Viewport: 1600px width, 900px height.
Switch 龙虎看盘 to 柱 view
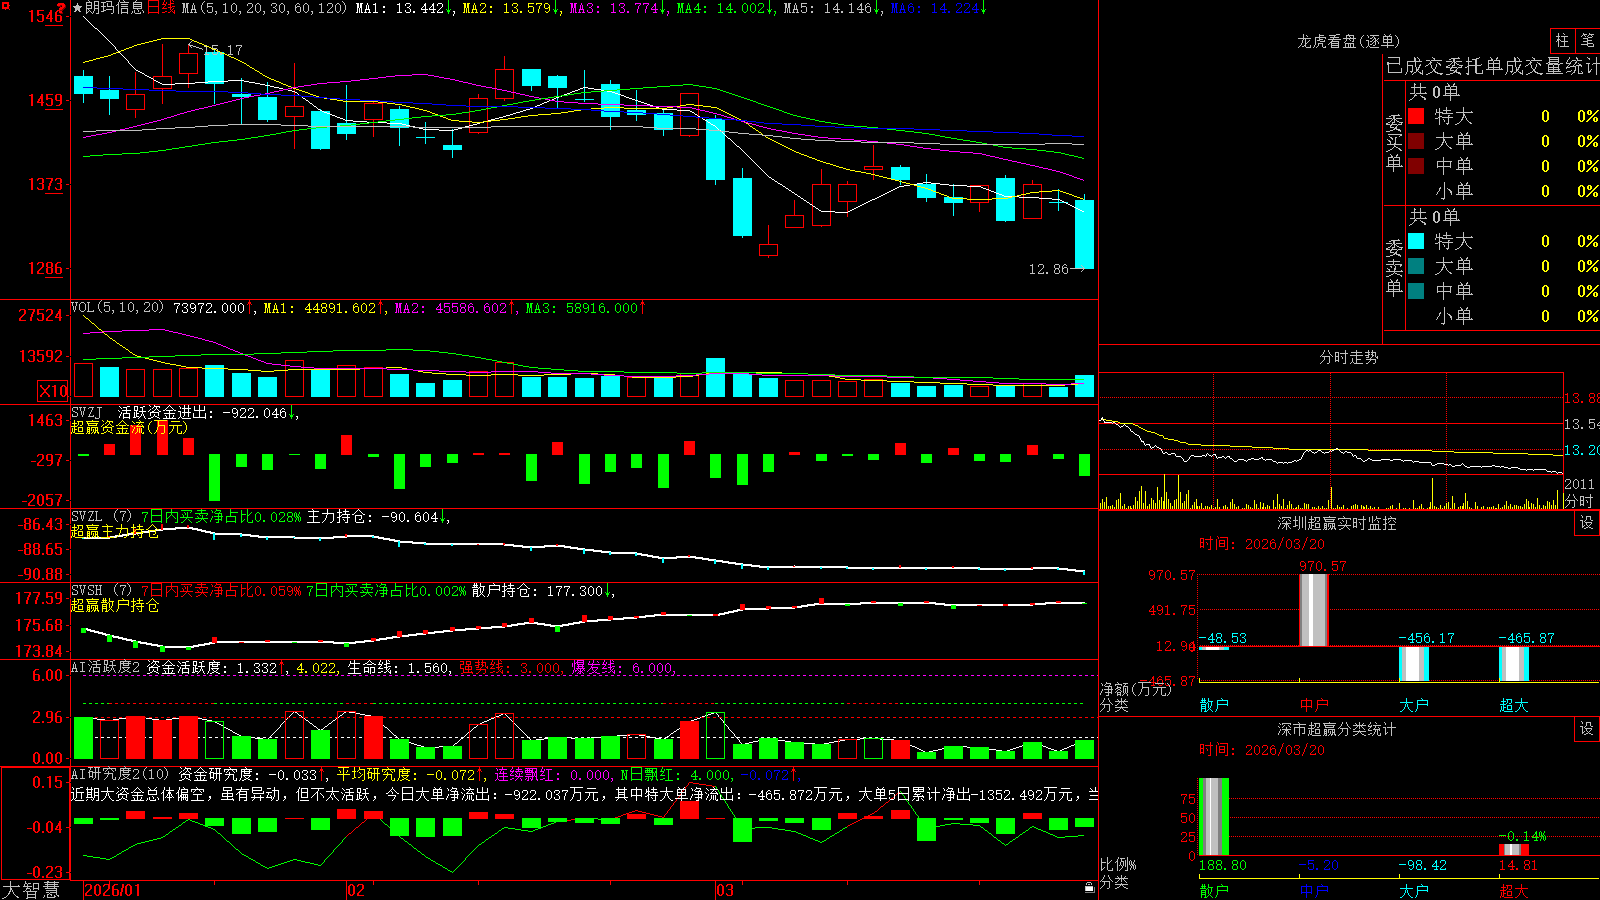[1562, 41]
